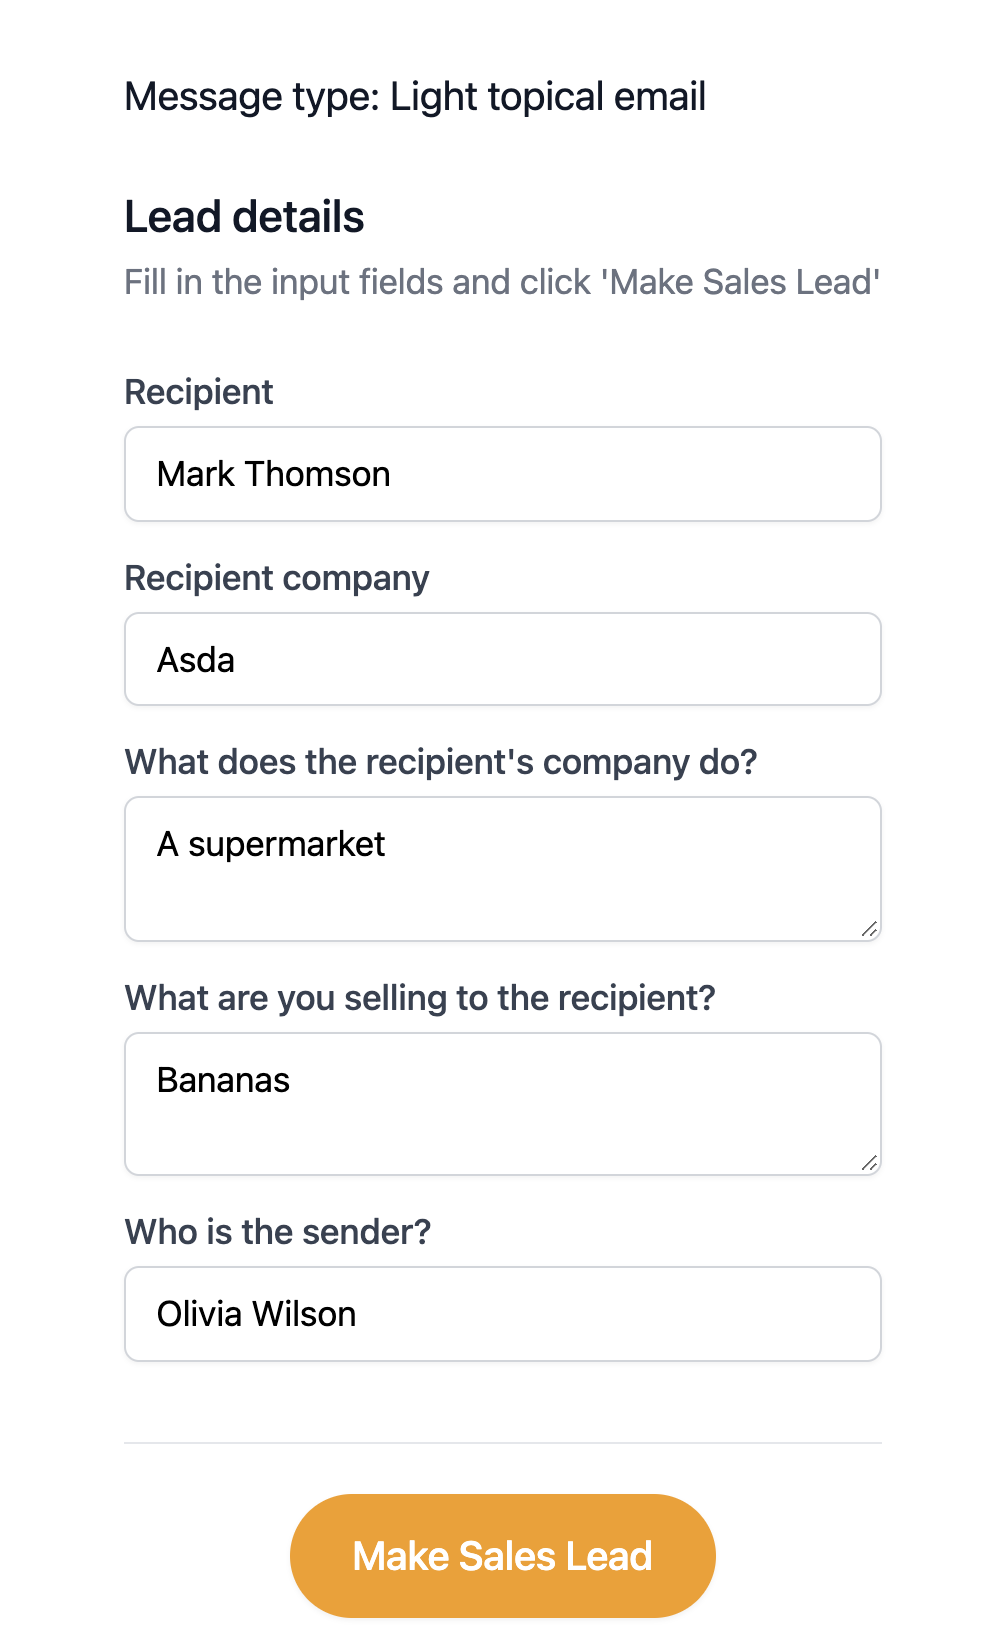This screenshot has height=1634, width=1003.
Task: Click the 'Message type:' text
Action: (252, 97)
